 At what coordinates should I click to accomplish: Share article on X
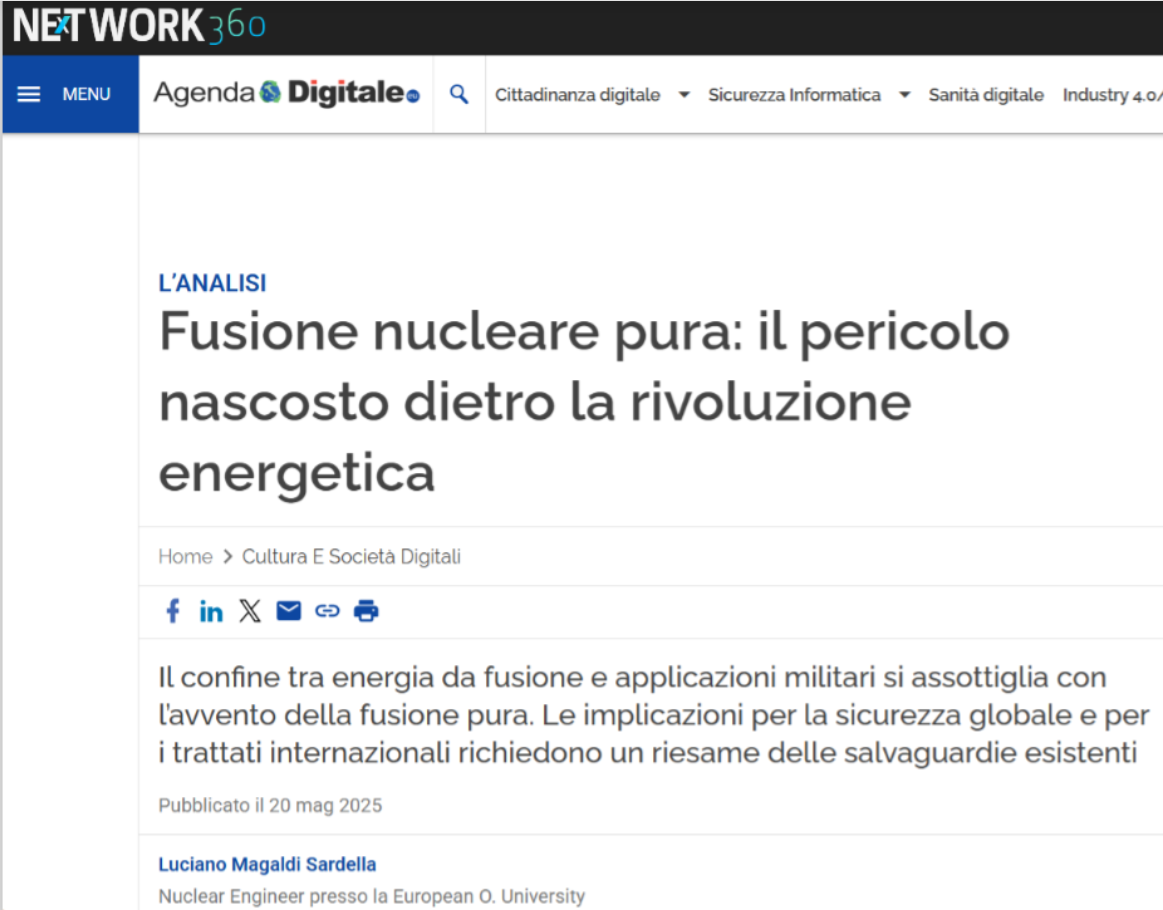click(x=250, y=611)
